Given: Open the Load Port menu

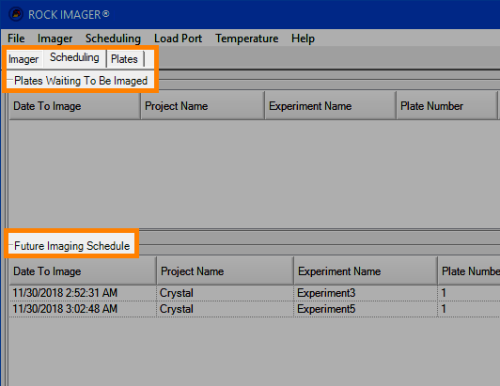Looking at the screenshot, I should 178,38.
